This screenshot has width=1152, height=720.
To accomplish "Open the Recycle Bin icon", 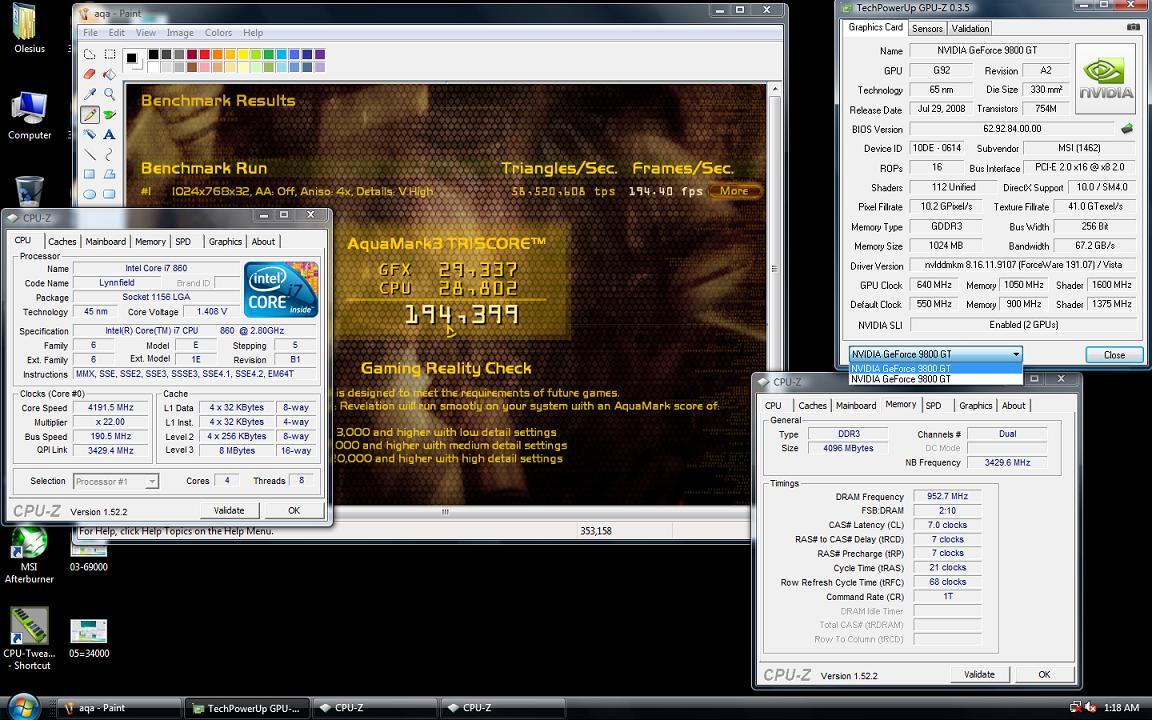I will pyautogui.click(x=29, y=191).
